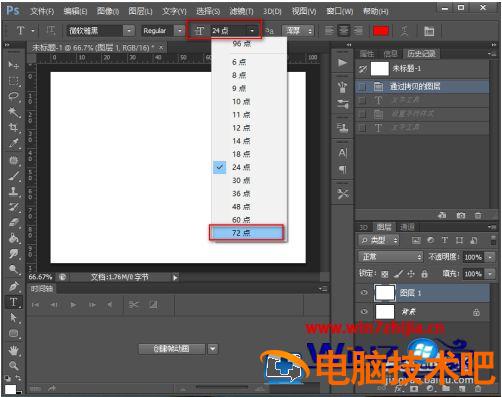502x397 pixels.
Task: Select the Paint Bucket tool
Action: [13, 238]
